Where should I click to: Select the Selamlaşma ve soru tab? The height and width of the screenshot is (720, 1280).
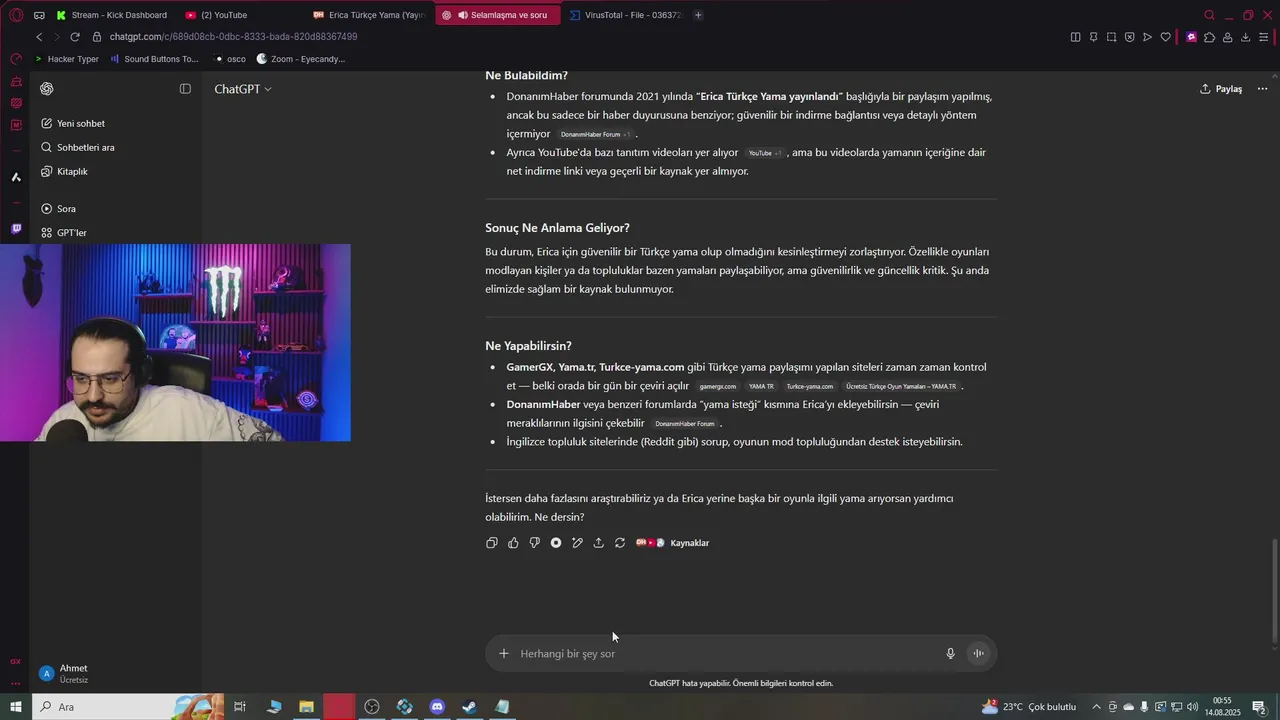(497, 15)
